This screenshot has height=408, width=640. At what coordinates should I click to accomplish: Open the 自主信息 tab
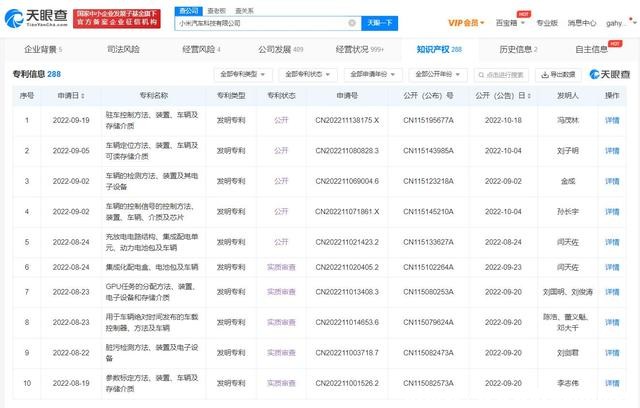tap(591, 49)
